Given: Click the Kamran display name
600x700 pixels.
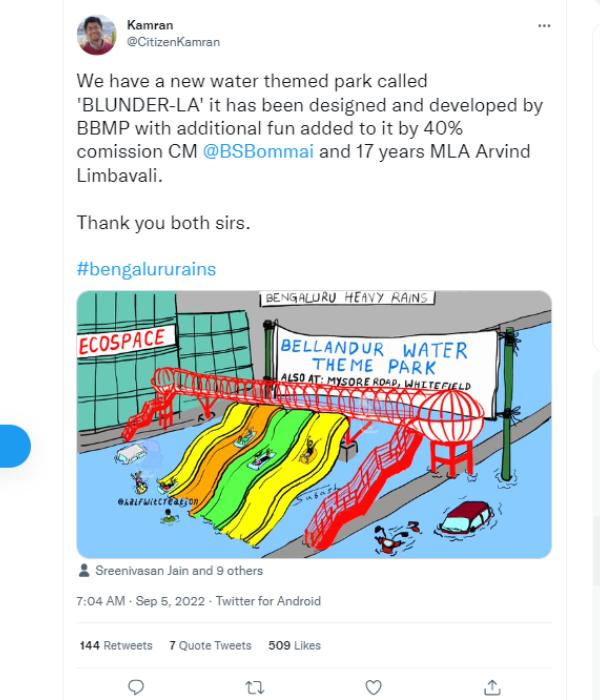Looking at the screenshot, I should (x=149, y=24).
